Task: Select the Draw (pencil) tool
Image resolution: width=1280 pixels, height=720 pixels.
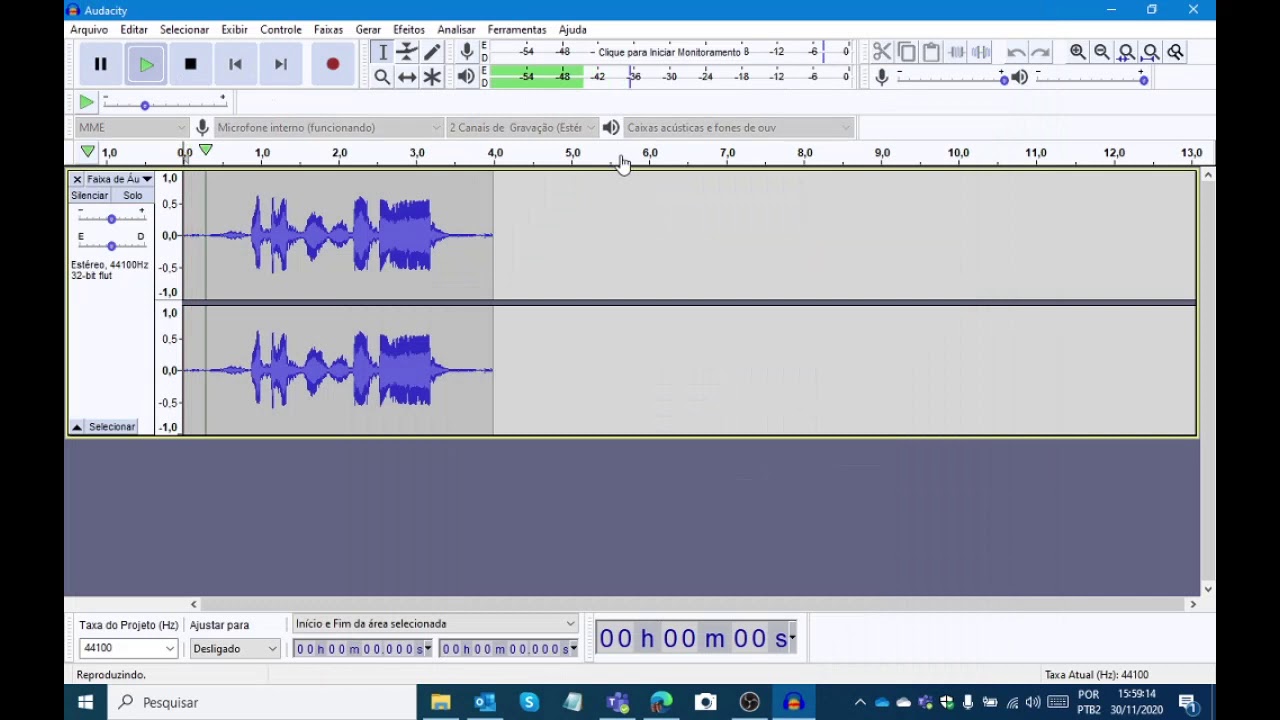Action: click(x=432, y=52)
